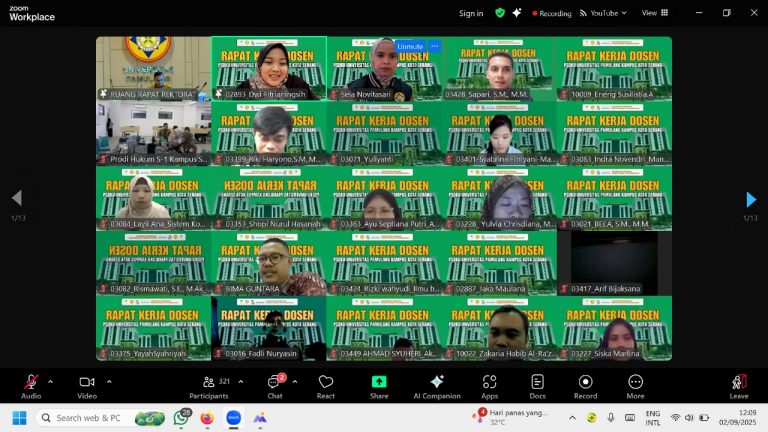768x432 pixels.
Task: Go to next gallery page with right arrow
Action: pos(751,199)
